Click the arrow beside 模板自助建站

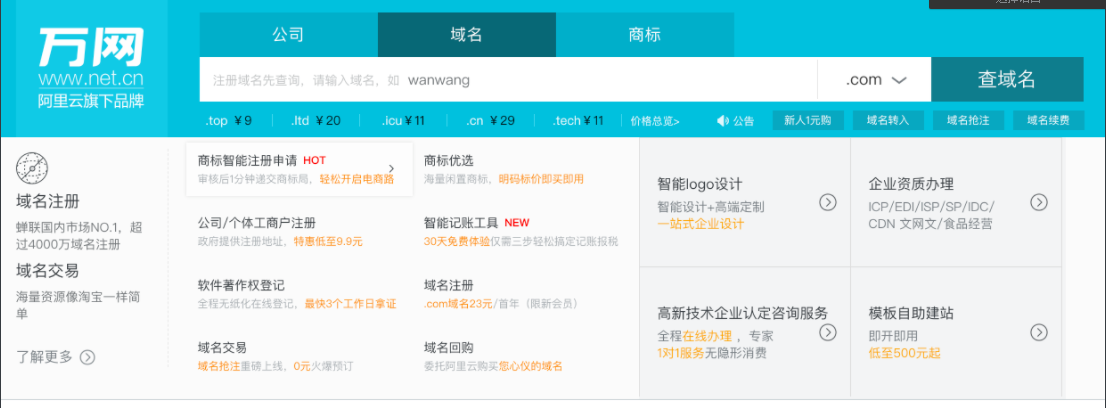point(1039,332)
